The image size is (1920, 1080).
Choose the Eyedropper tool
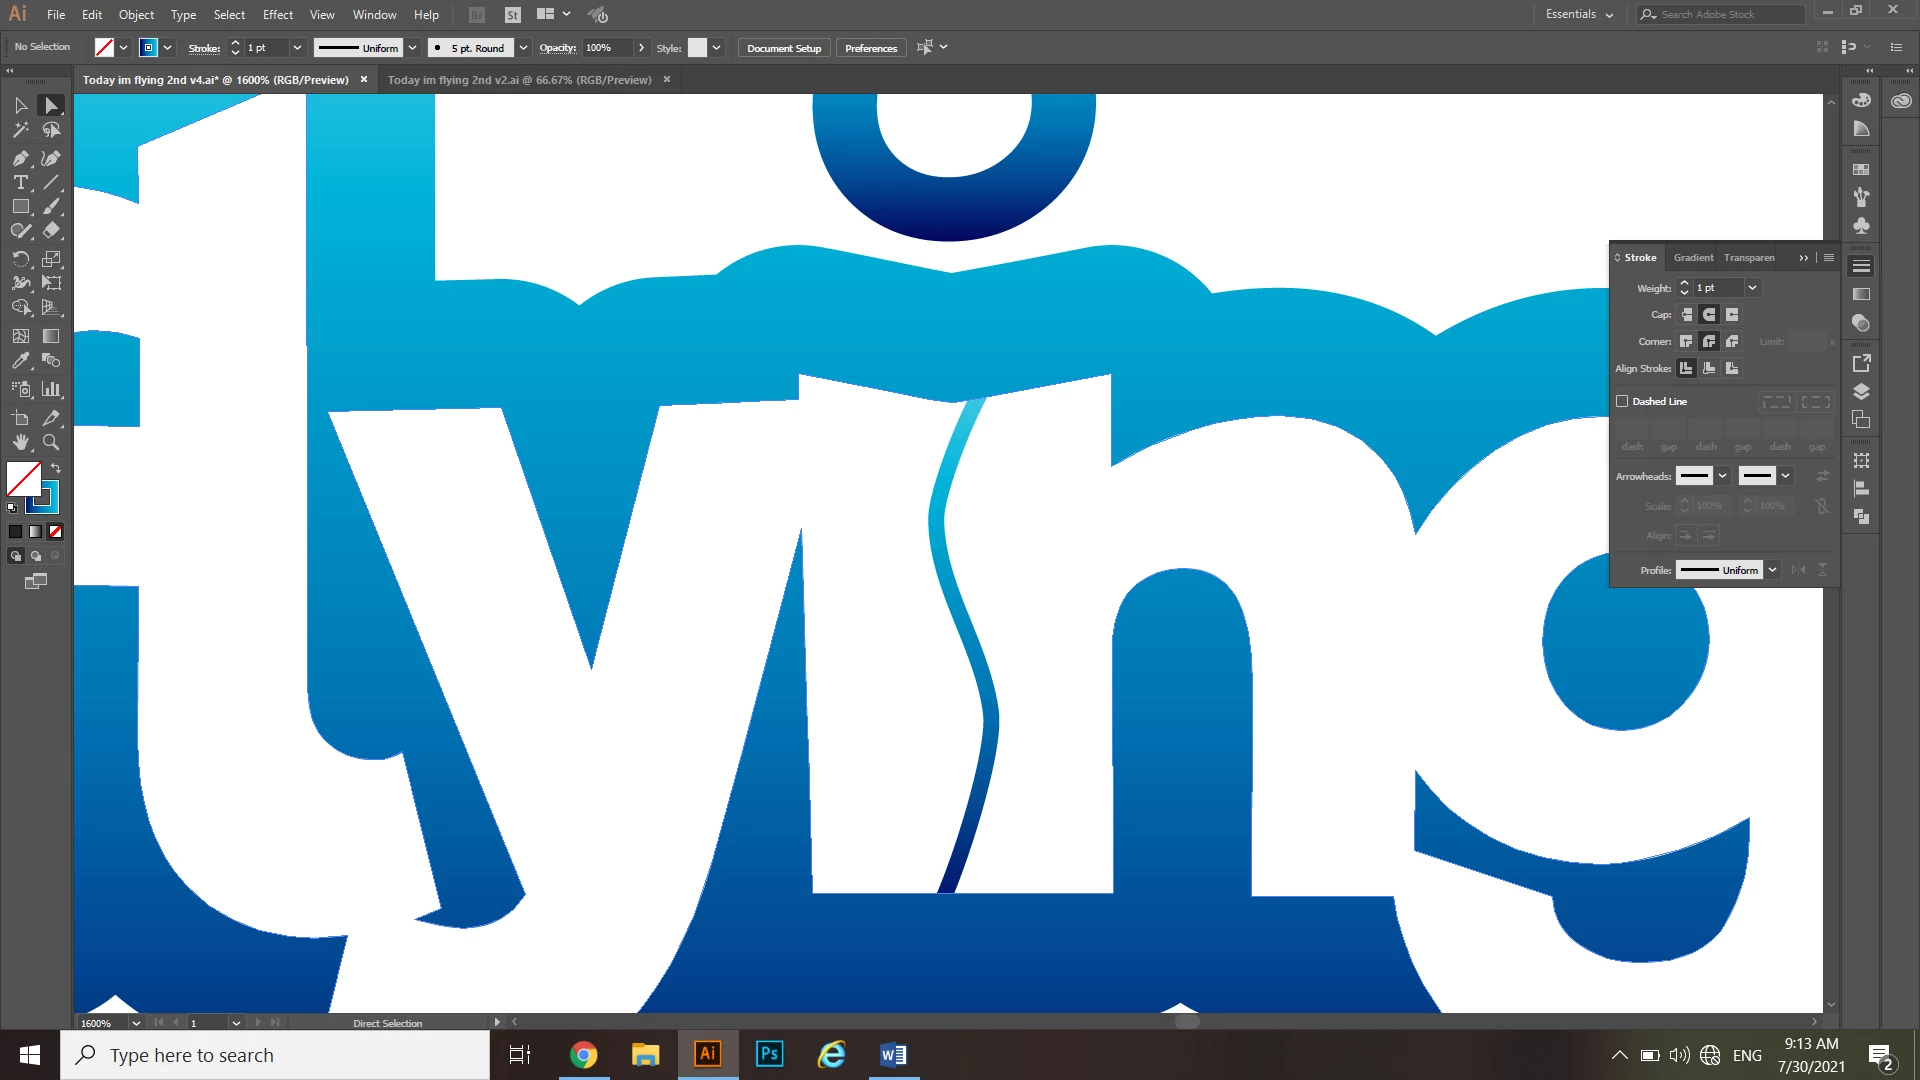20,361
